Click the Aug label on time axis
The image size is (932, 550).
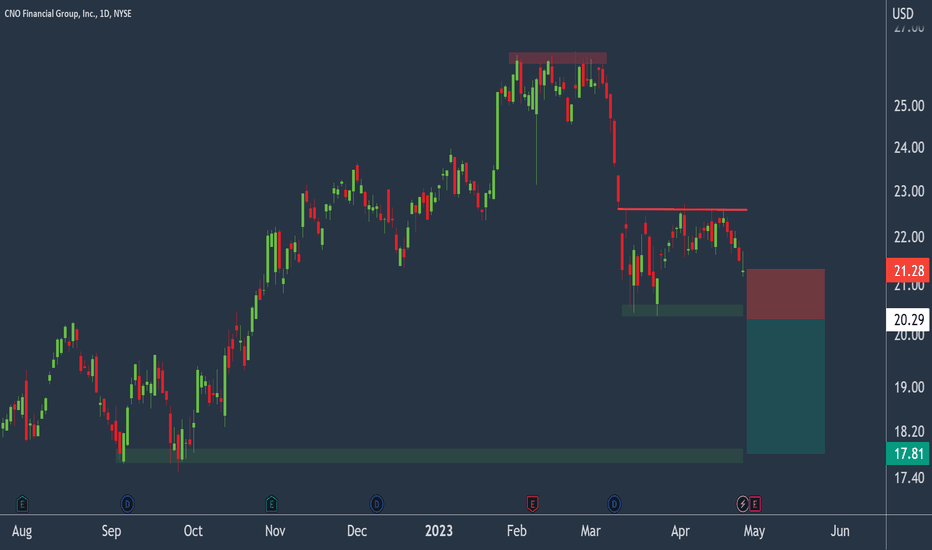tap(22, 531)
